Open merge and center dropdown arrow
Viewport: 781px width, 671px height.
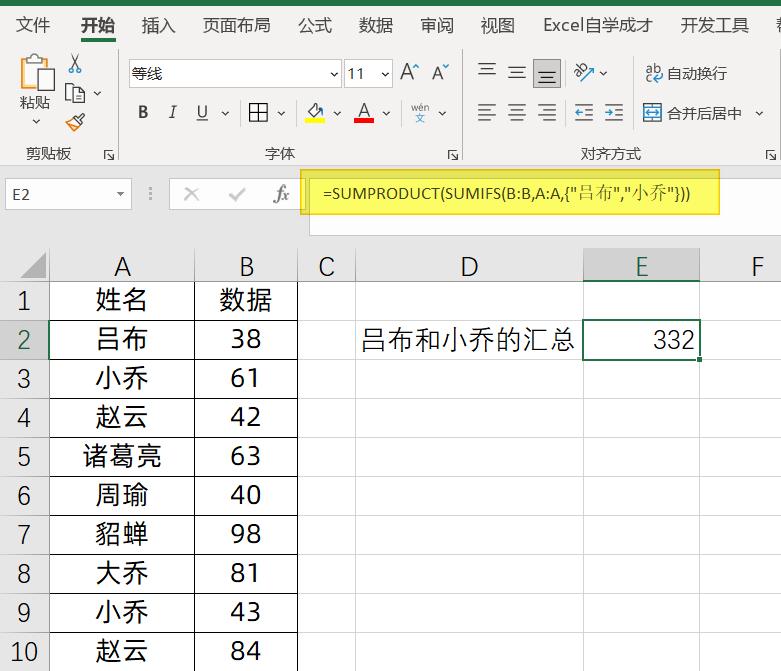759,114
